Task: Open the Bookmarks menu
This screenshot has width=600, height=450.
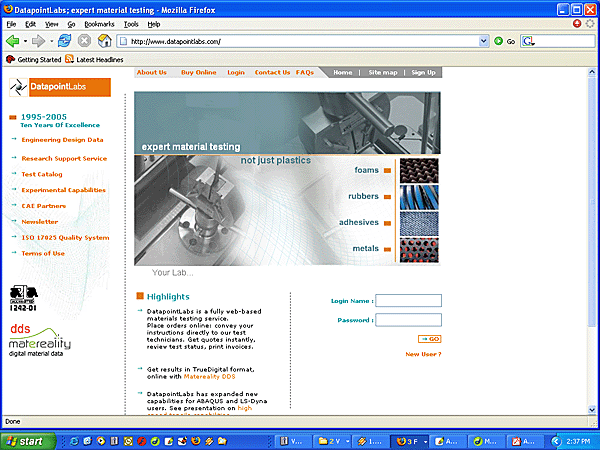Action: click(99, 24)
